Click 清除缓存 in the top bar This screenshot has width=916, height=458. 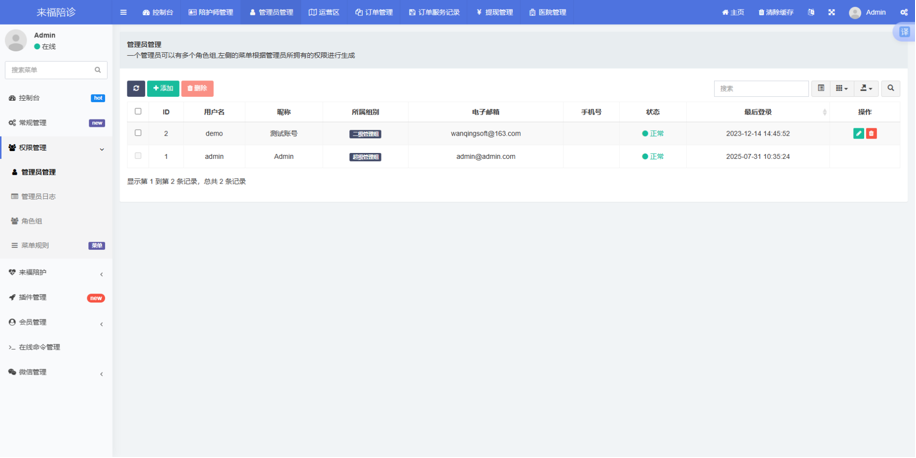tap(776, 13)
